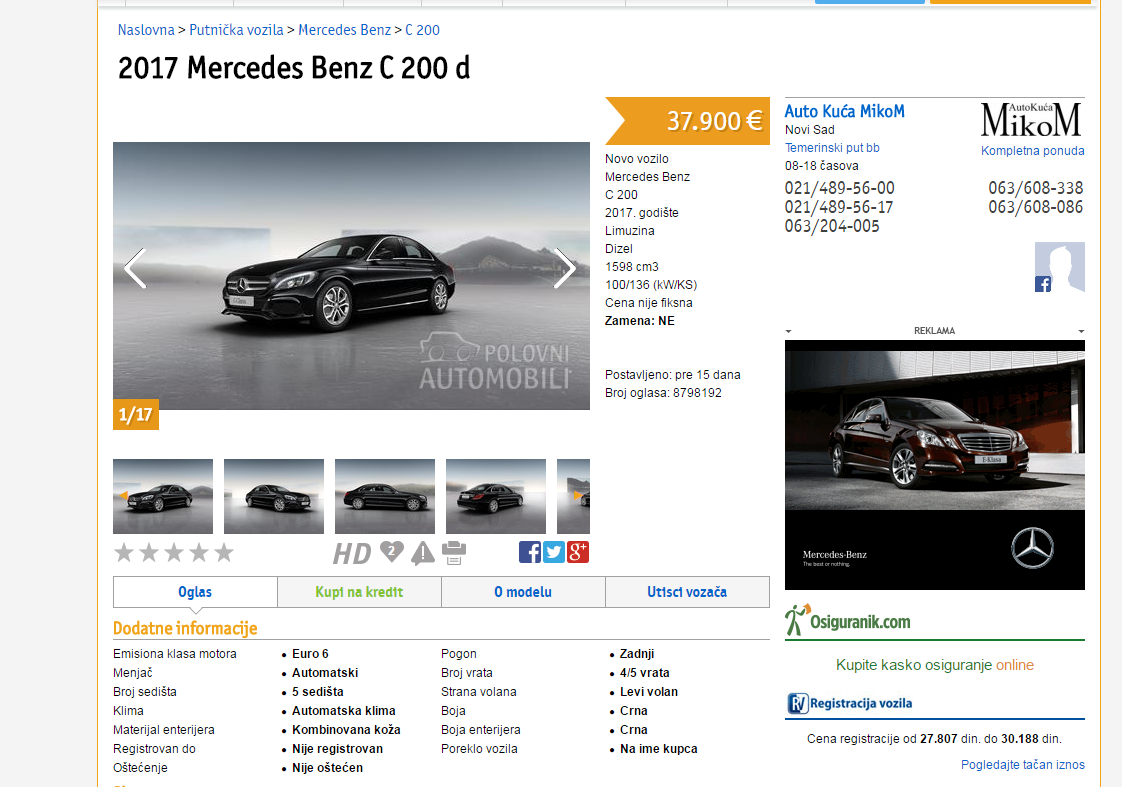Screen dimensions: 1122x787
Task: Click the Na ime kupca value
Action: 658,749
